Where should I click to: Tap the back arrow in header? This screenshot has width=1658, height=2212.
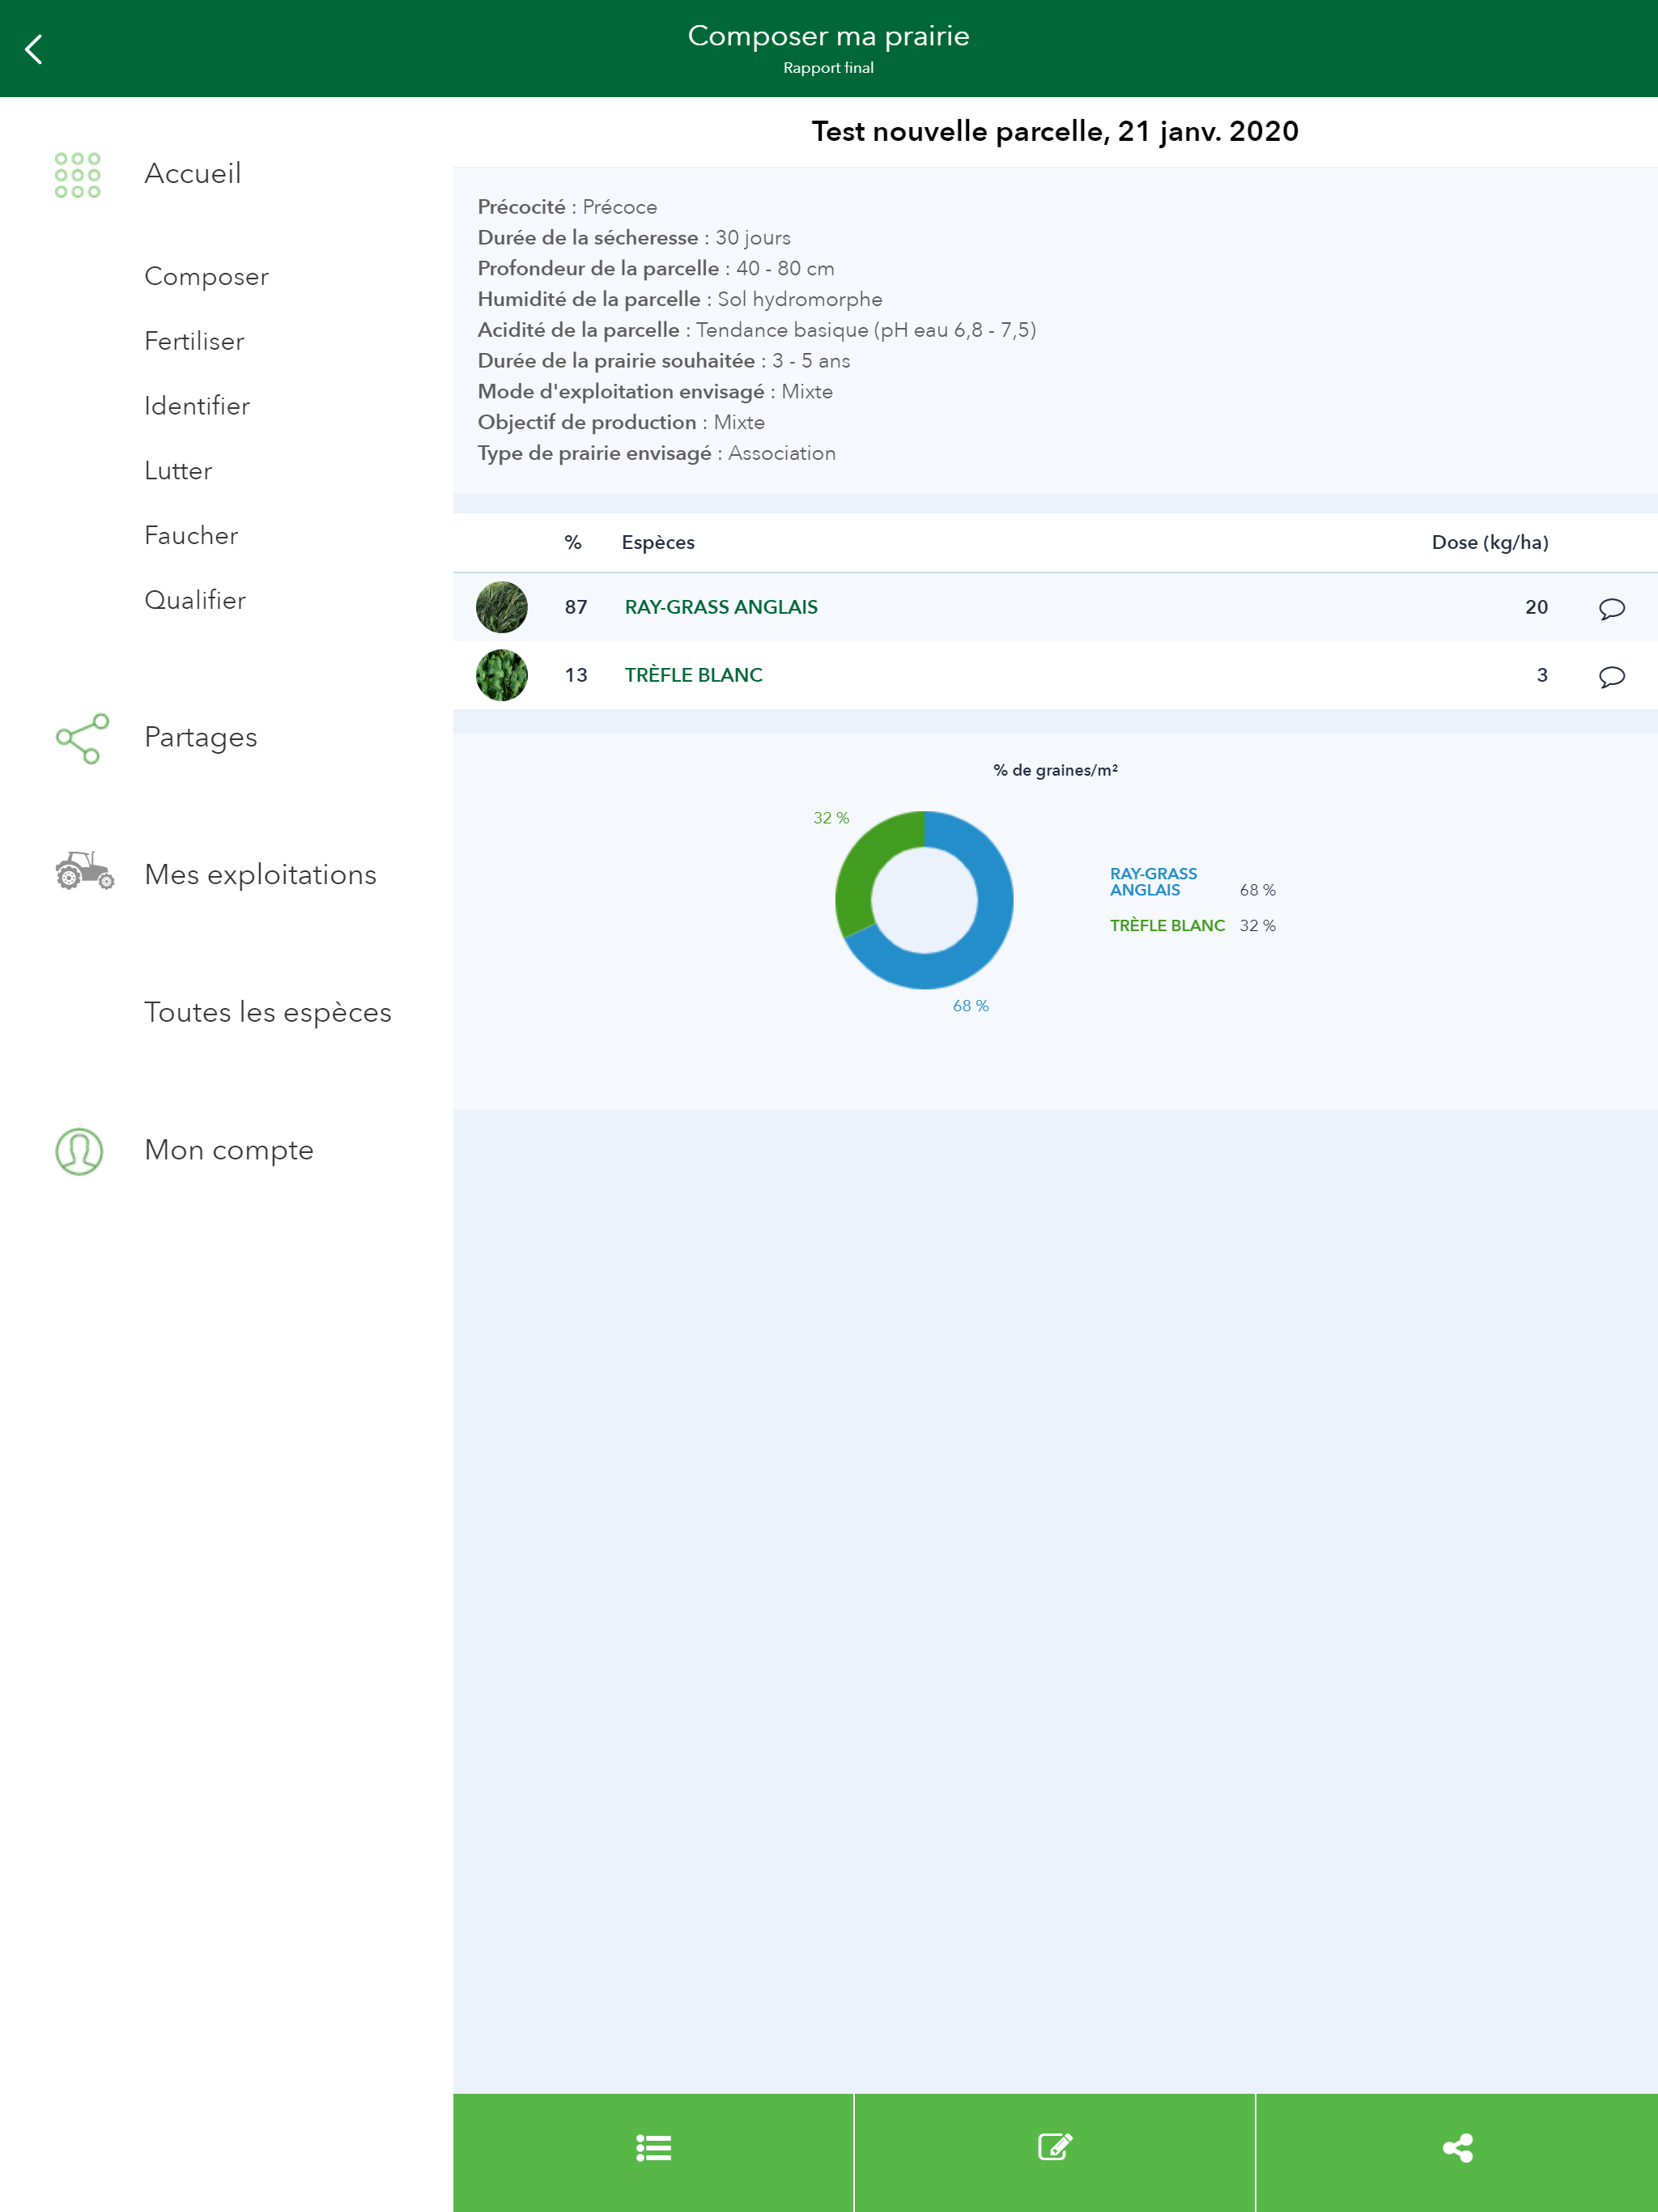[34, 49]
